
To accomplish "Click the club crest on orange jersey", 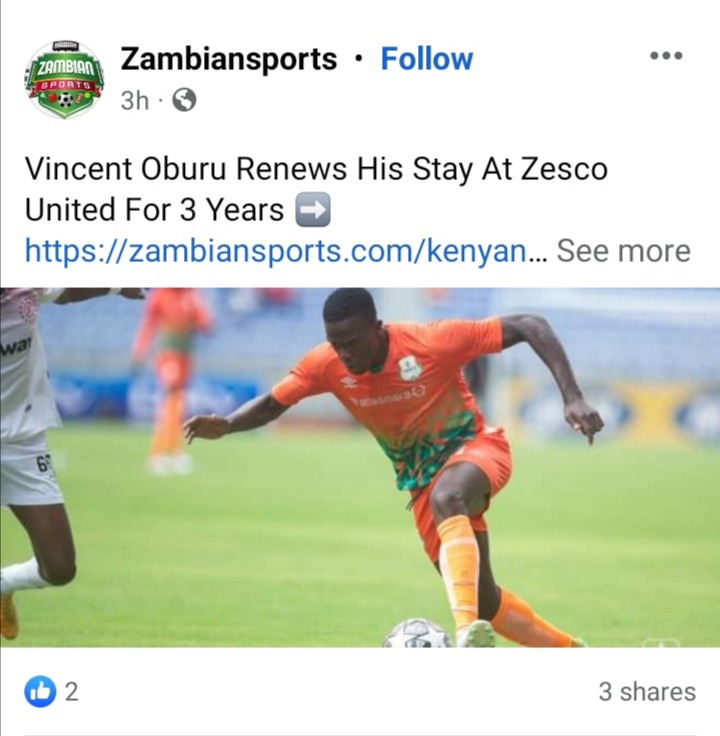I will pos(410,369).
